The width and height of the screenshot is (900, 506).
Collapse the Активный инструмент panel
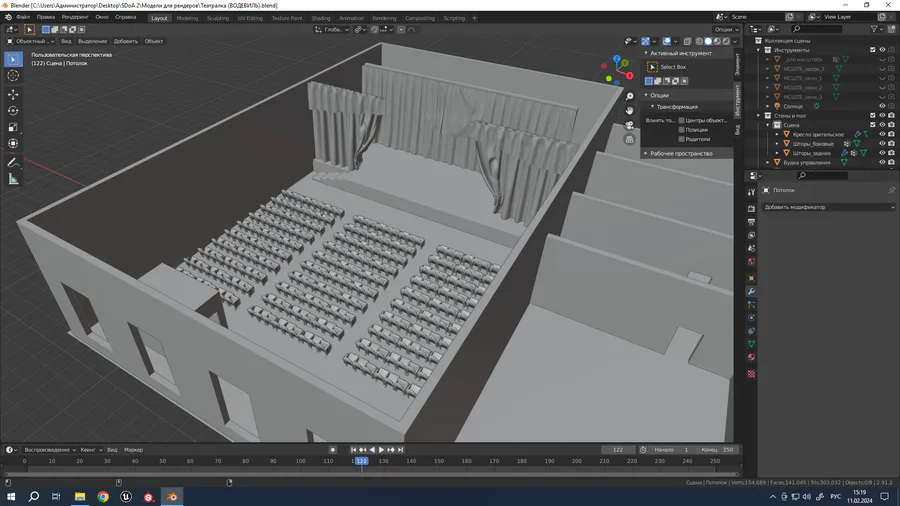(x=646, y=53)
